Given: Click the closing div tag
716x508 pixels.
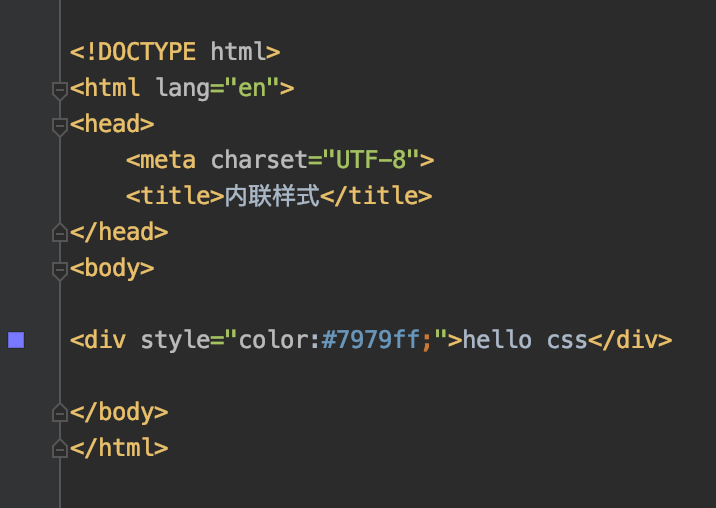Looking at the screenshot, I should point(630,340).
